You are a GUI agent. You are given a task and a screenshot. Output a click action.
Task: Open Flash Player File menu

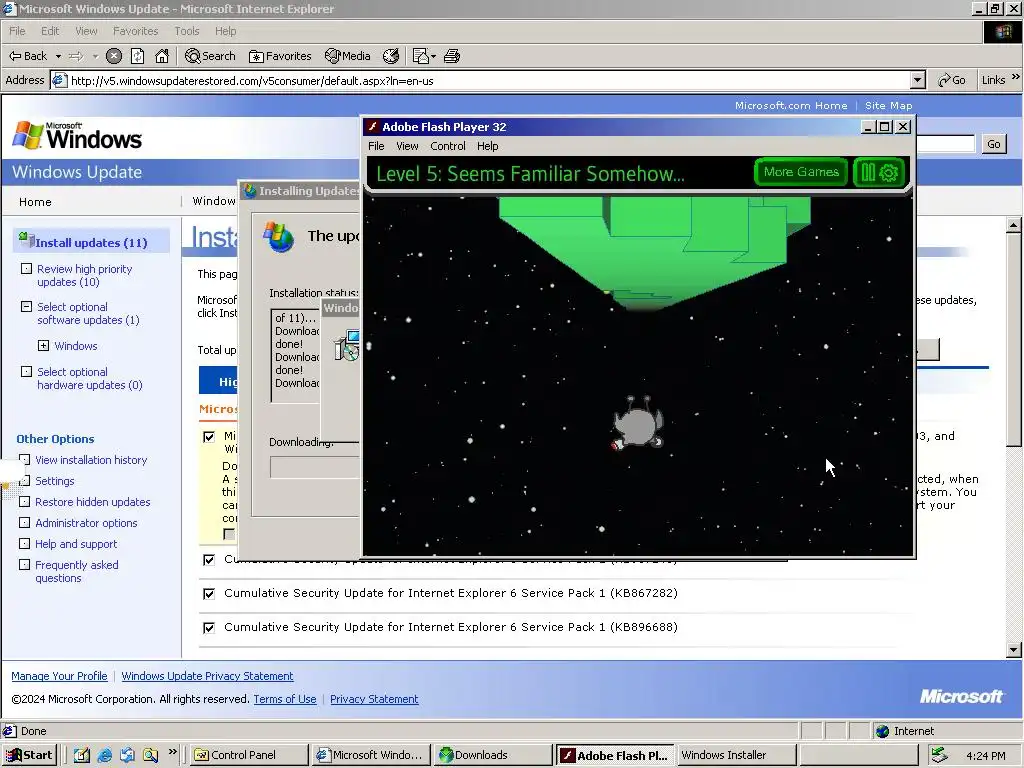376,146
